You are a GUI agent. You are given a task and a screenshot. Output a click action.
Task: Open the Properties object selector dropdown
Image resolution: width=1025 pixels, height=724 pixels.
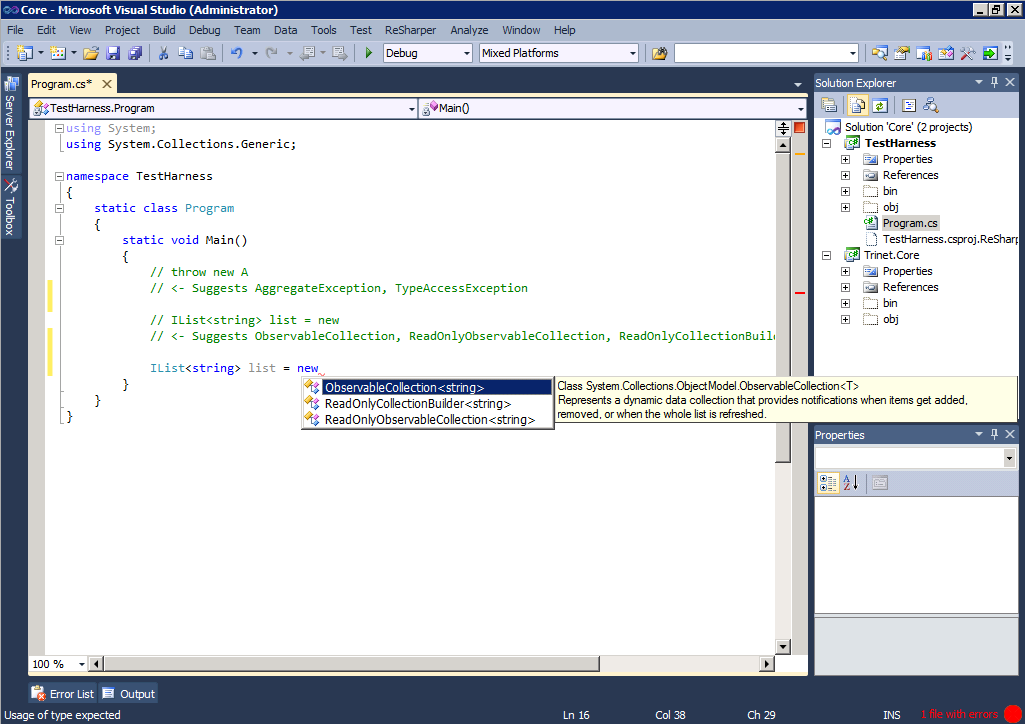(x=1009, y=458)
